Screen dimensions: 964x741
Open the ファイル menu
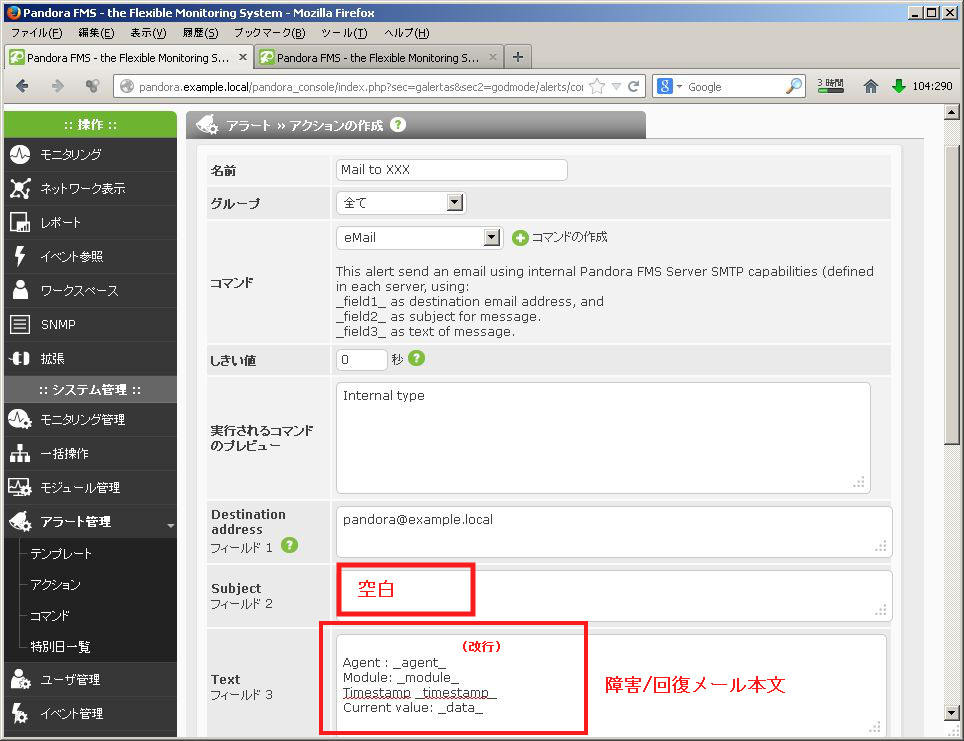(x=37, y=33)
